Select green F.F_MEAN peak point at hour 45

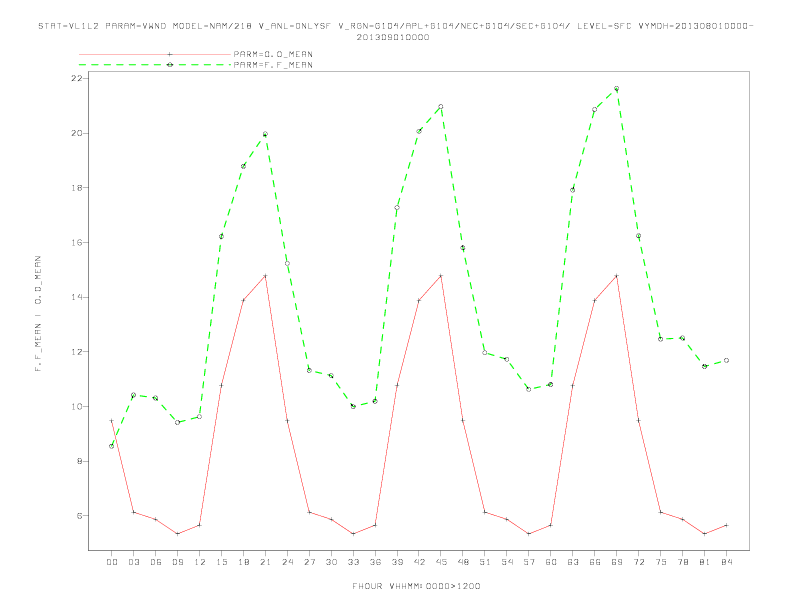[441, 107]
